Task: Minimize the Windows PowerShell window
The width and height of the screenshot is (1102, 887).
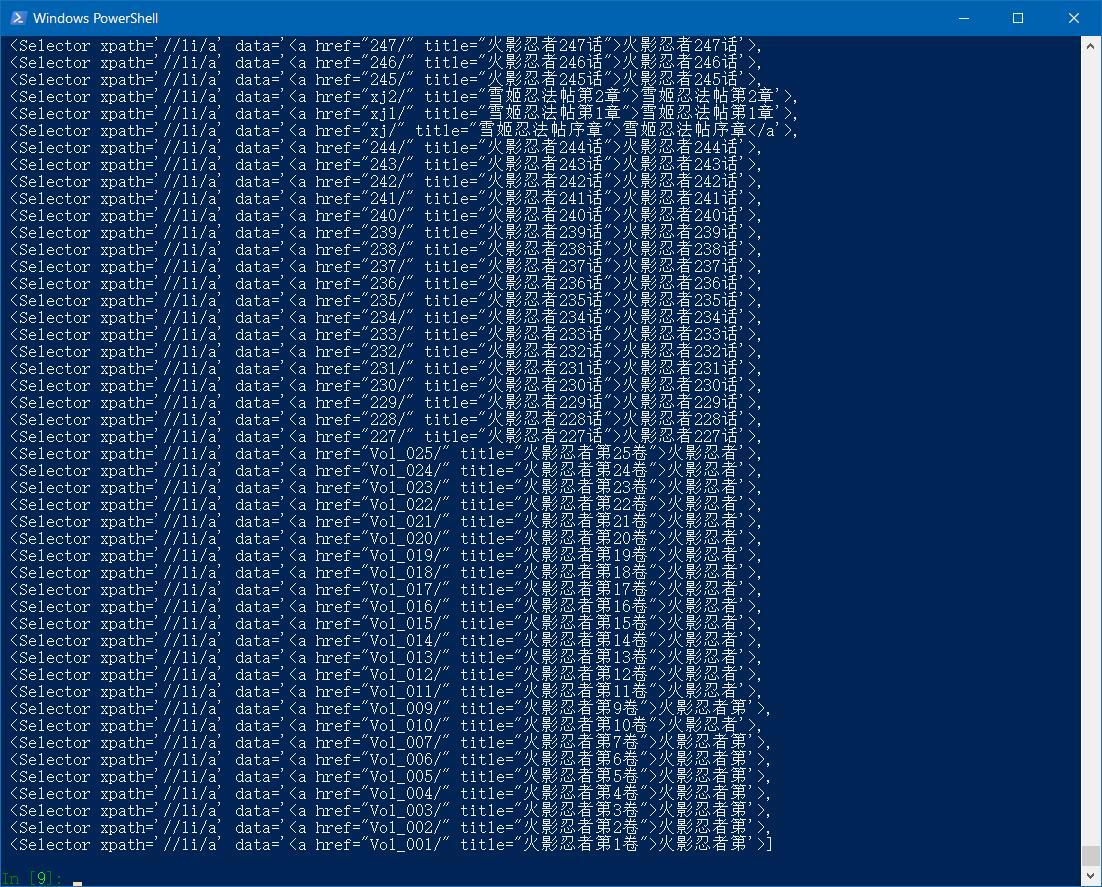Action: [964, 18]
